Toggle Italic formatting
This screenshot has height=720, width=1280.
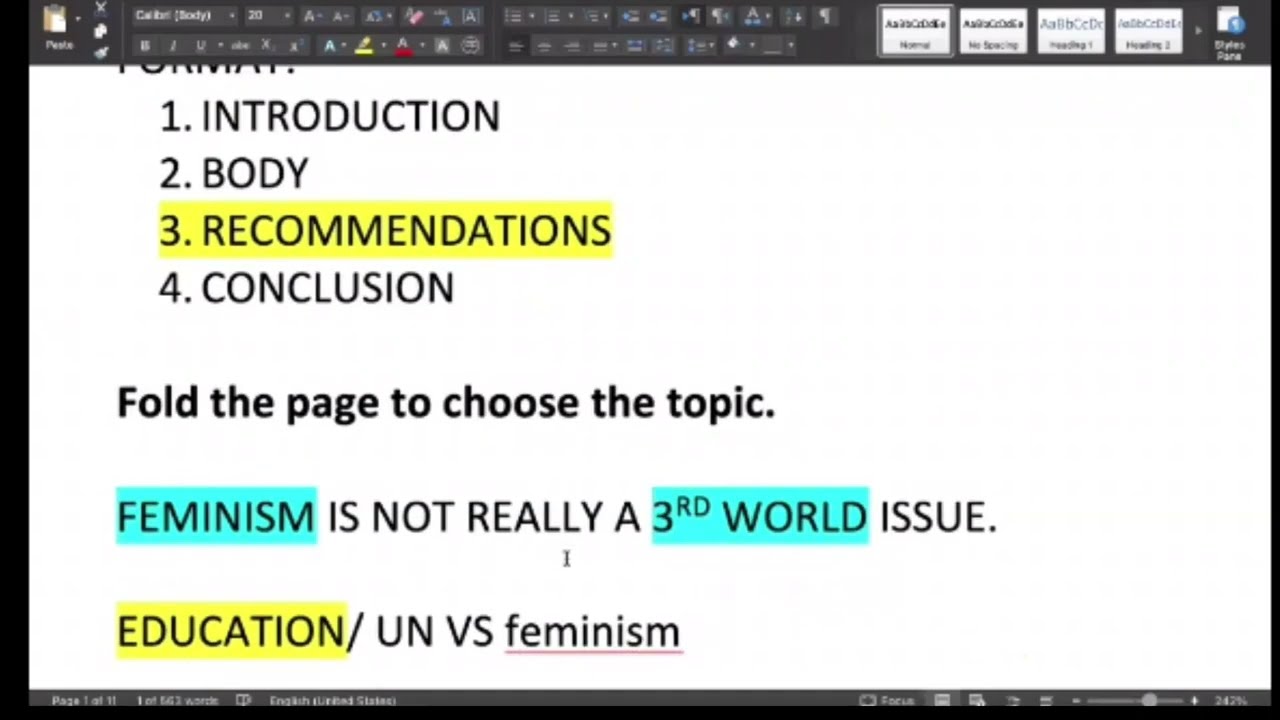(173, 46)
